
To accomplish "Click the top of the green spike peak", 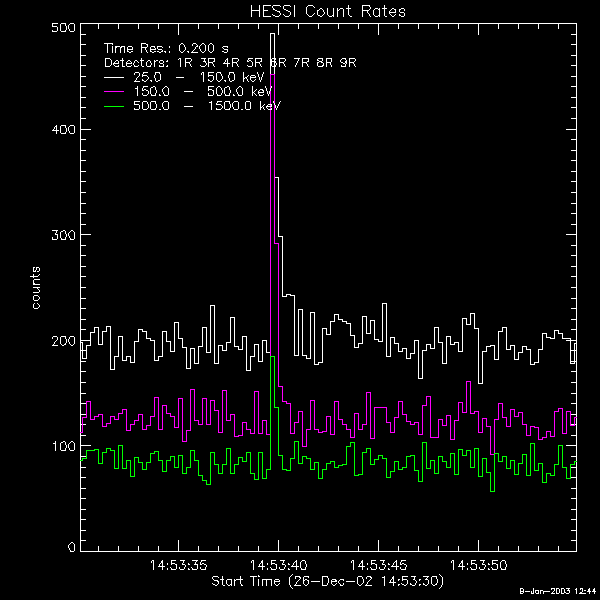I will pos(272,357).
